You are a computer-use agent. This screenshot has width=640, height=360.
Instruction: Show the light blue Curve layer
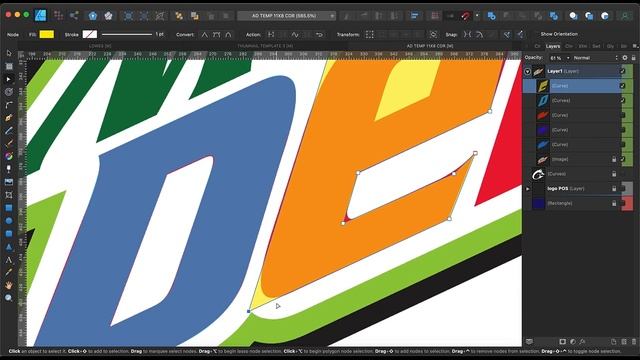point(622,144)
